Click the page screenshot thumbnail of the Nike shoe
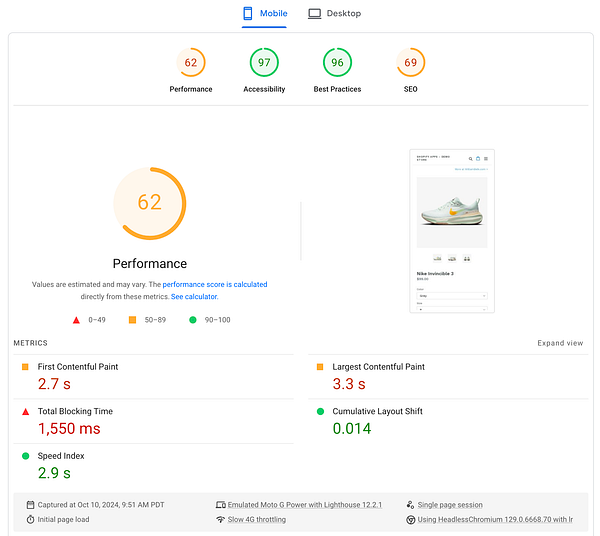 (452, 231)
